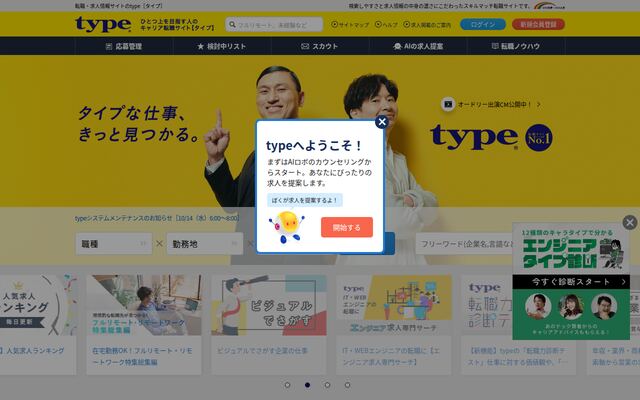Click the book icon beside 転職ノウハウ

point(495,46)
